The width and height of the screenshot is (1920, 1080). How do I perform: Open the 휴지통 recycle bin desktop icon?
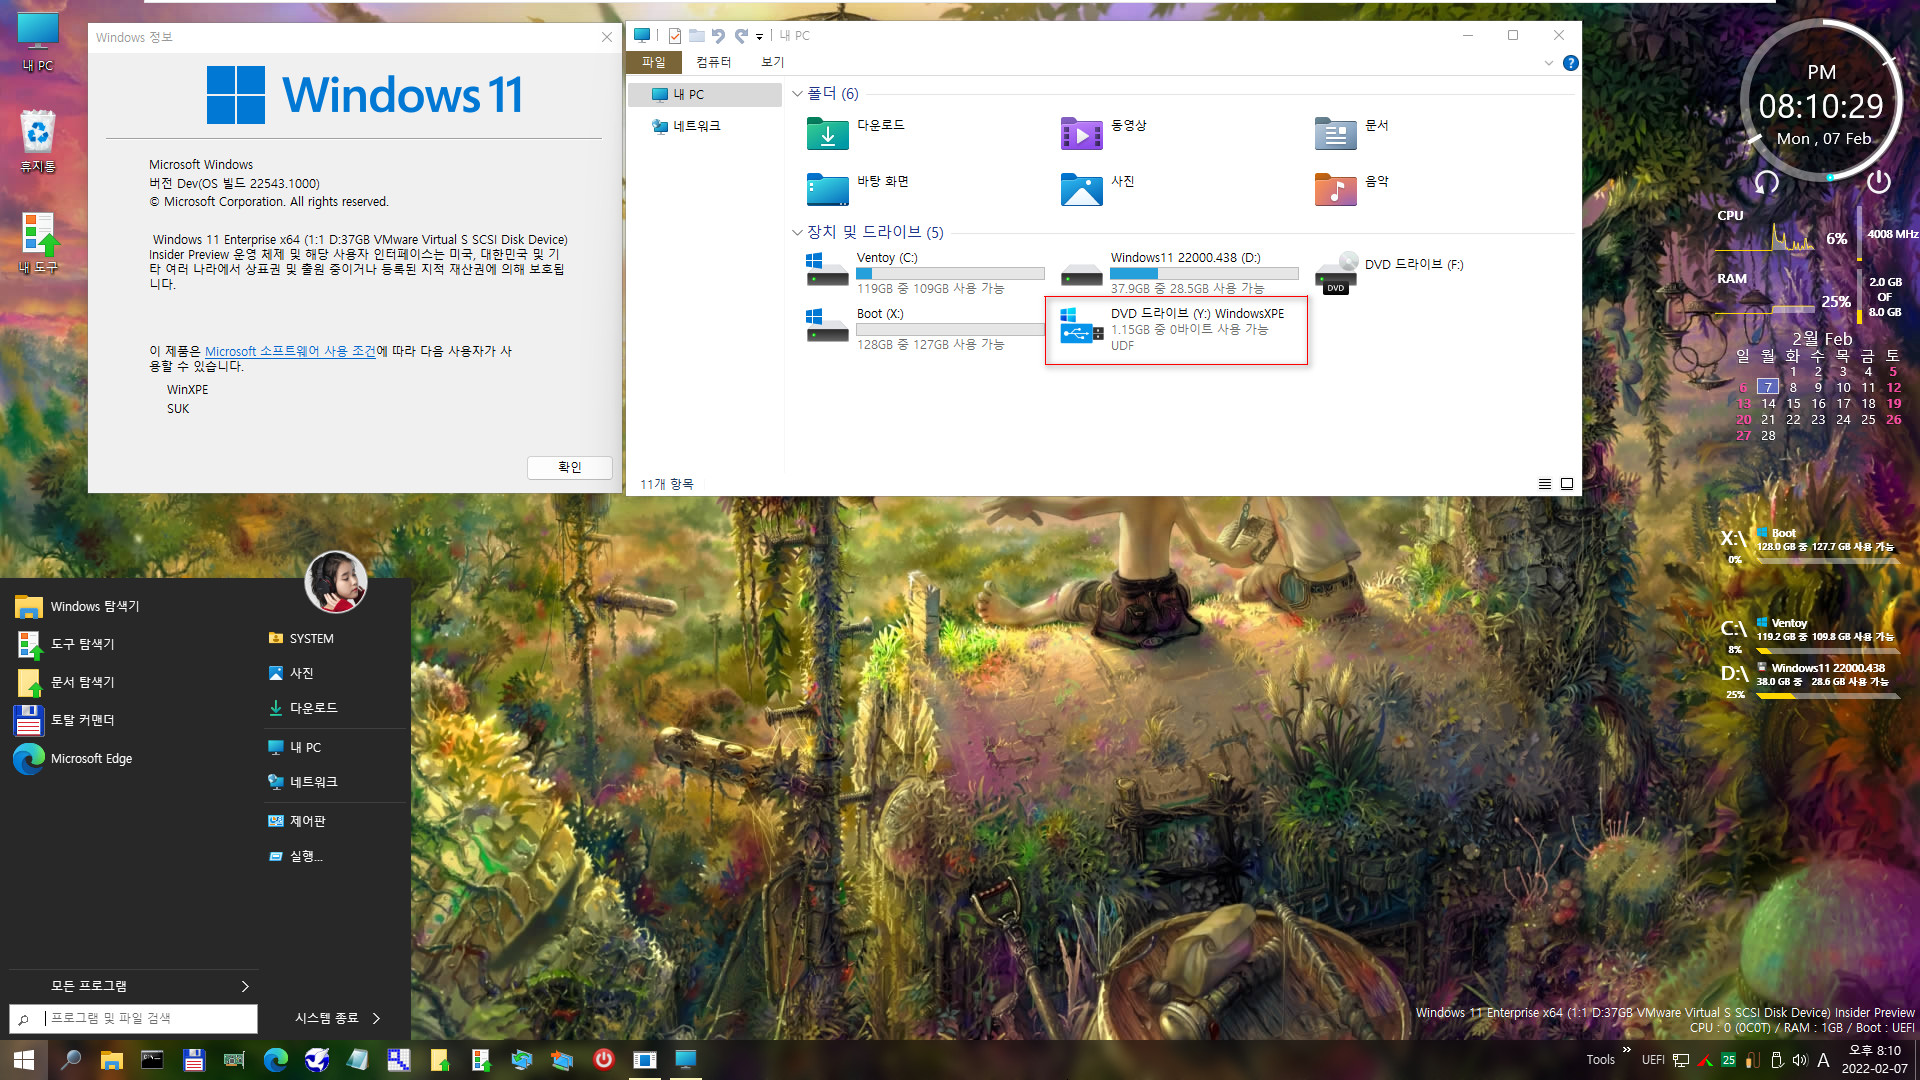pyautogui.click(x=38, y=141)
